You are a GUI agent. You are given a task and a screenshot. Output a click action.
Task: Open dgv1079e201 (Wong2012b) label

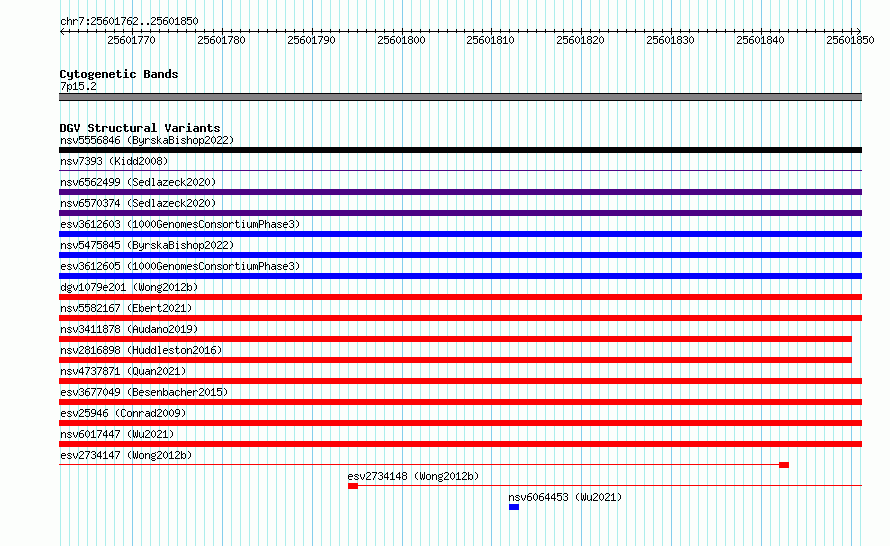coord(129,287)
